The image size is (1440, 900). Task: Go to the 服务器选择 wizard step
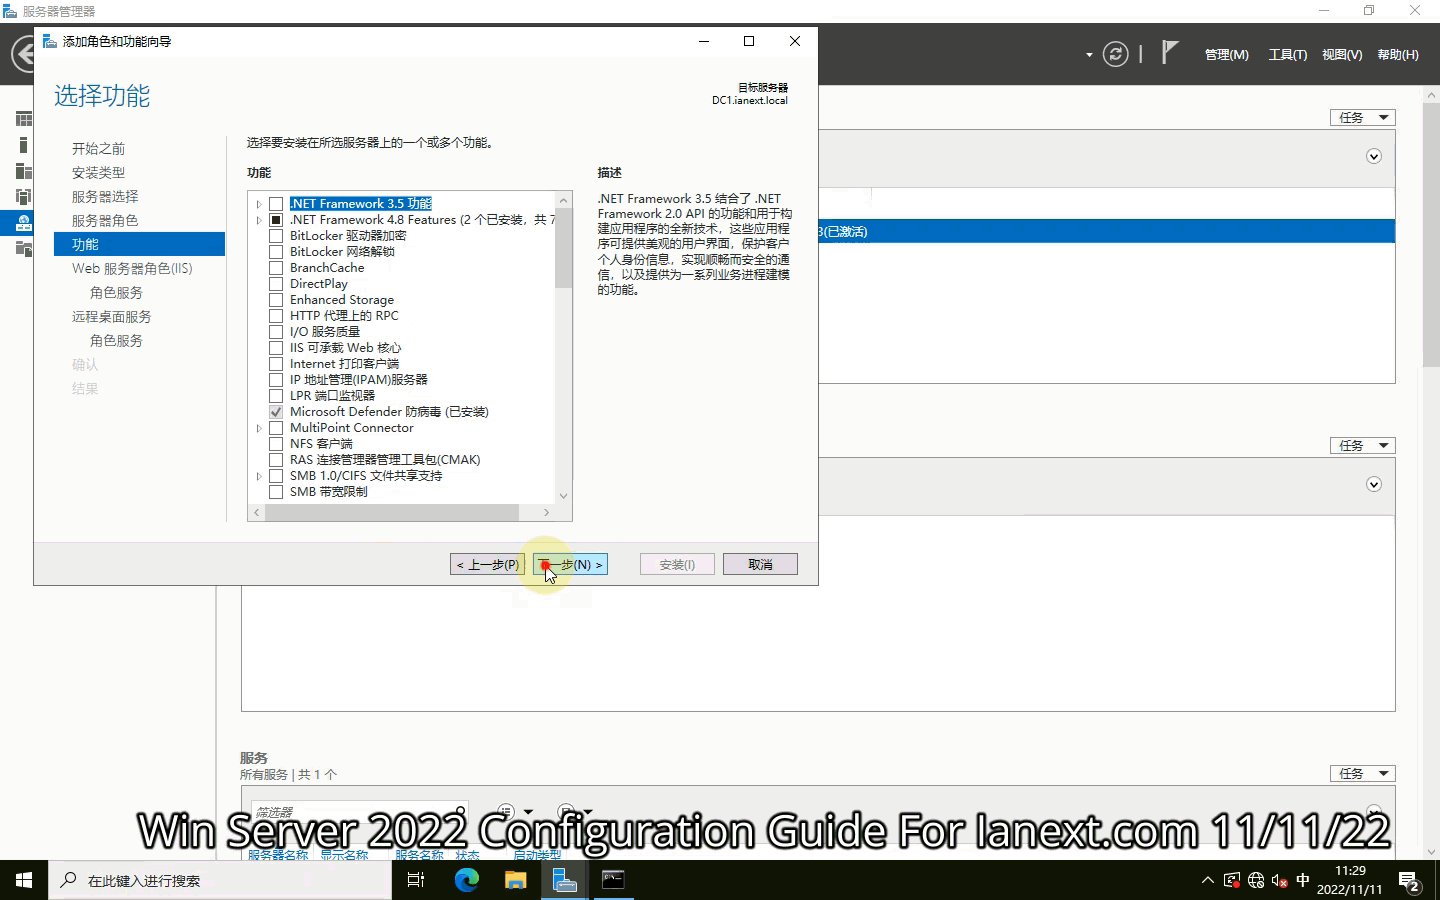point(105,196)
